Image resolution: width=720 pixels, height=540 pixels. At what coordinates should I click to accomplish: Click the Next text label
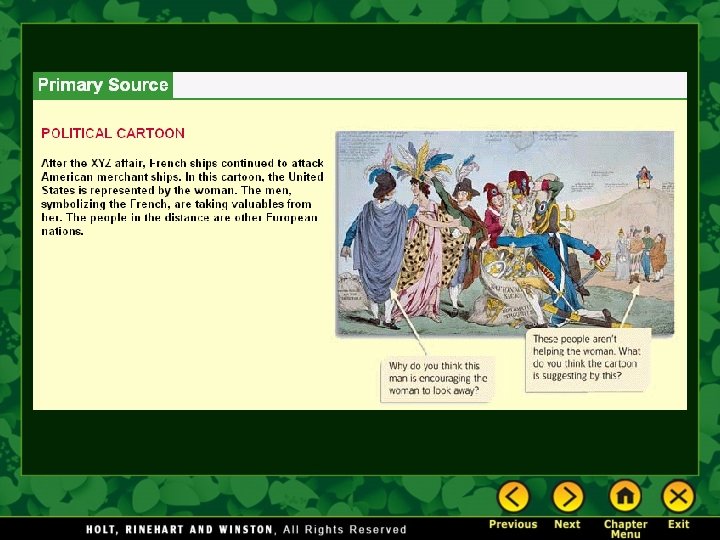[x=567, y=524]
